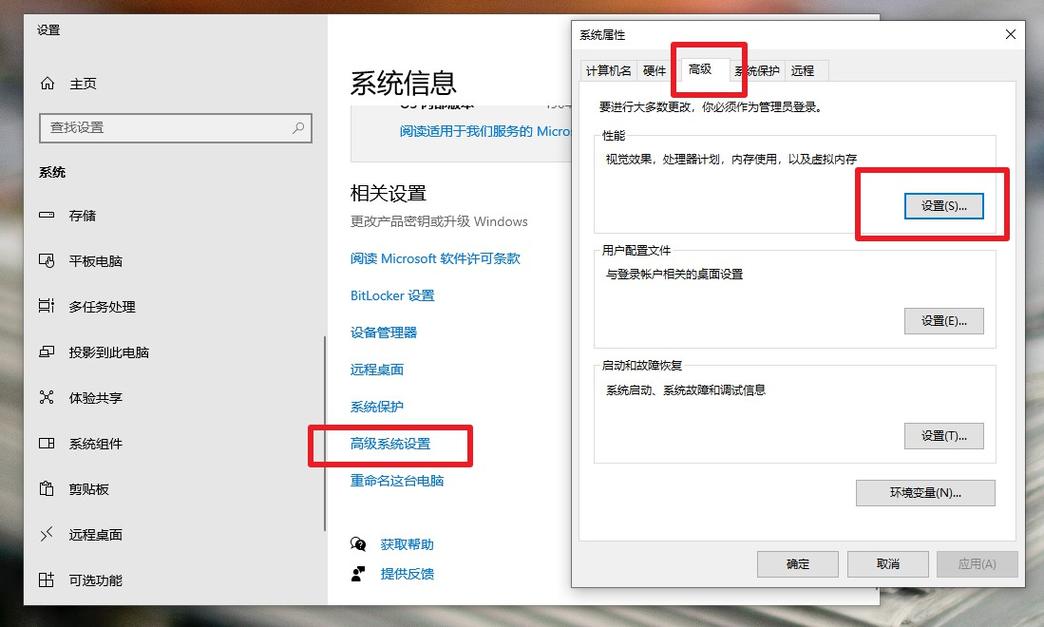Screen dimensions: 1044x627
Task: Switch to the 计算机名 tab
Action: coord(609,71)
